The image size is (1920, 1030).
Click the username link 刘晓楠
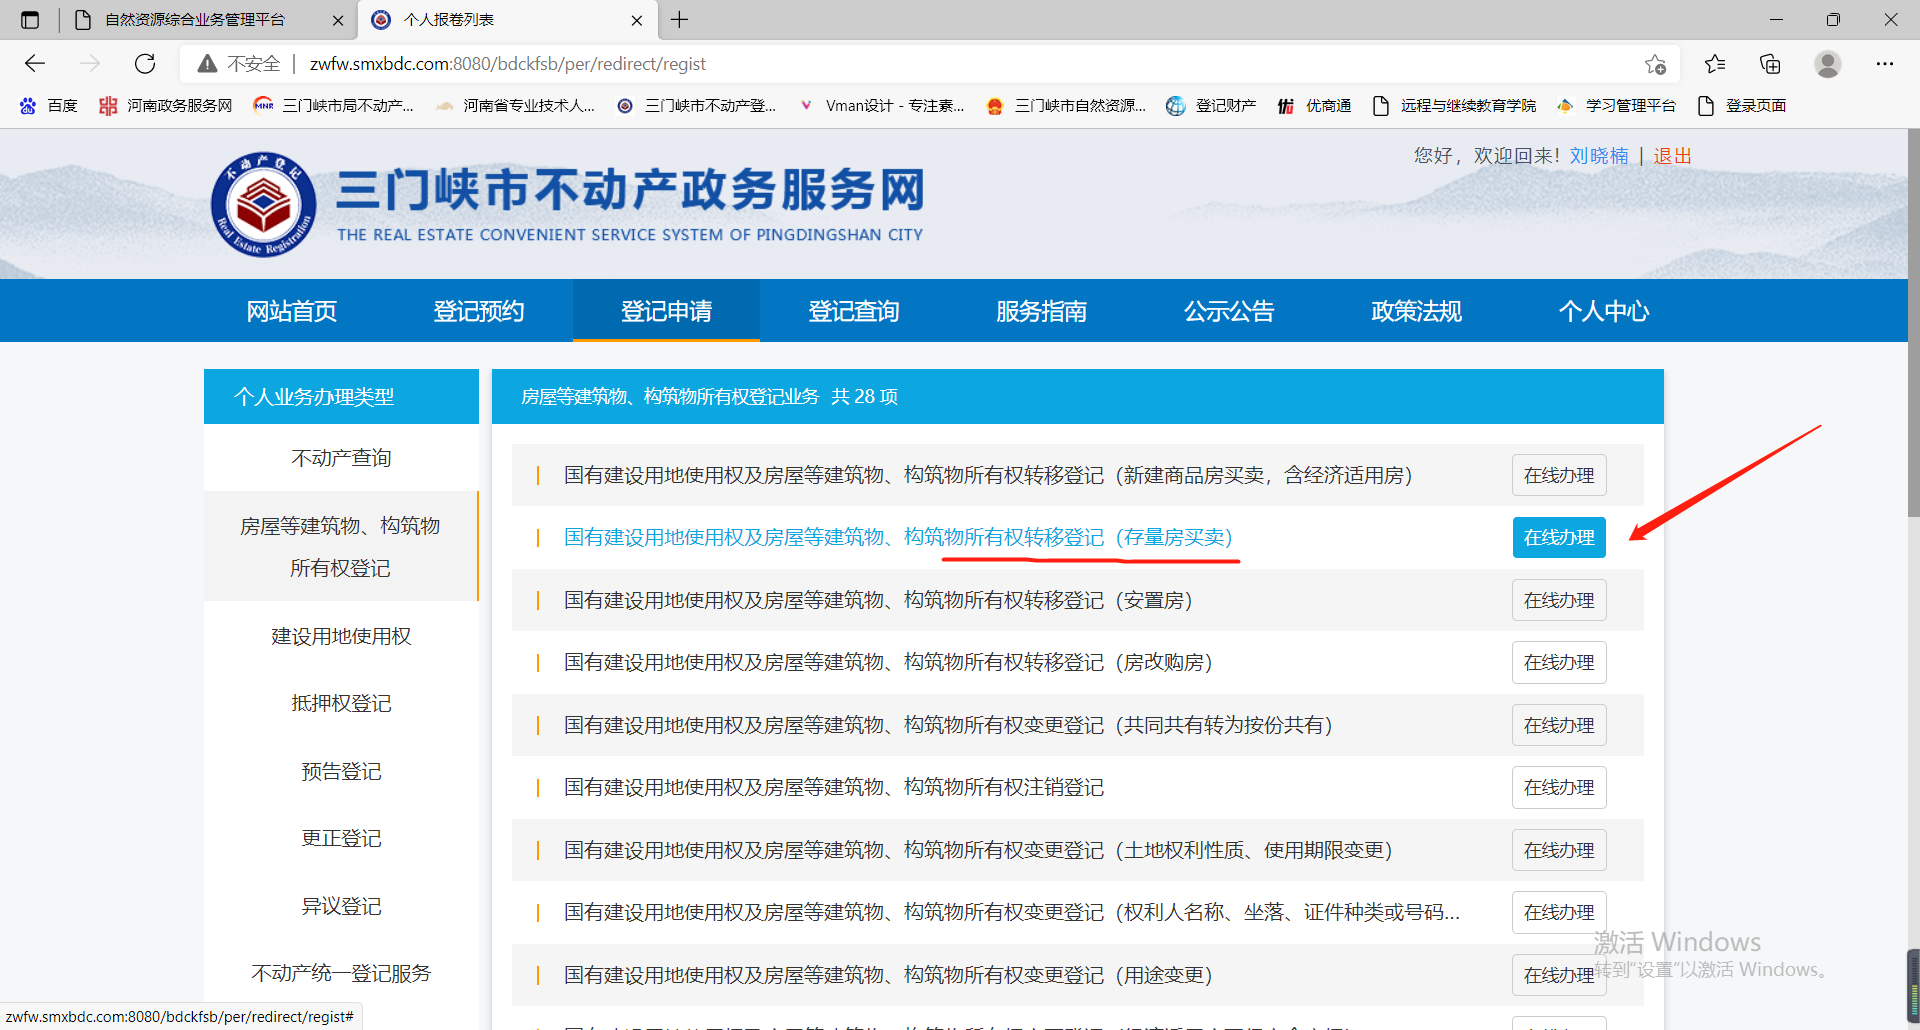click(1599, 156)
